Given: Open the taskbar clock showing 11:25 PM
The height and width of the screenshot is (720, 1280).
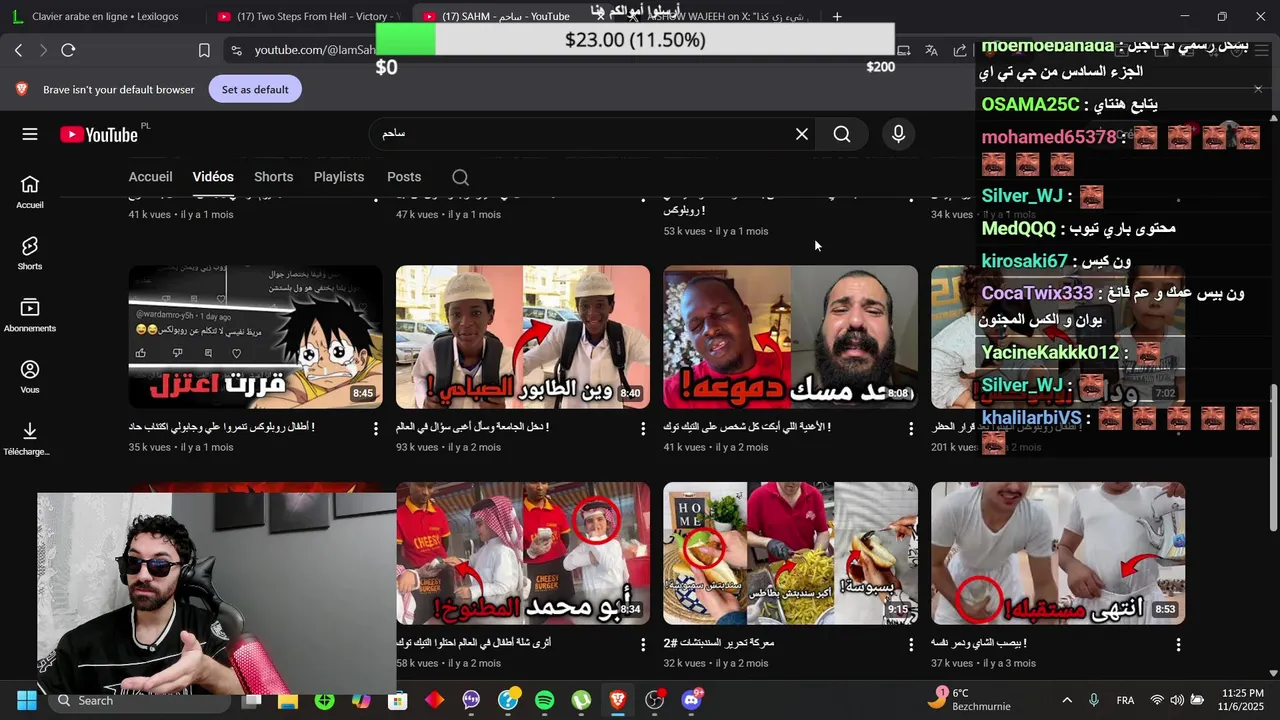Looking at the screenshot, I should (1241, 700).
